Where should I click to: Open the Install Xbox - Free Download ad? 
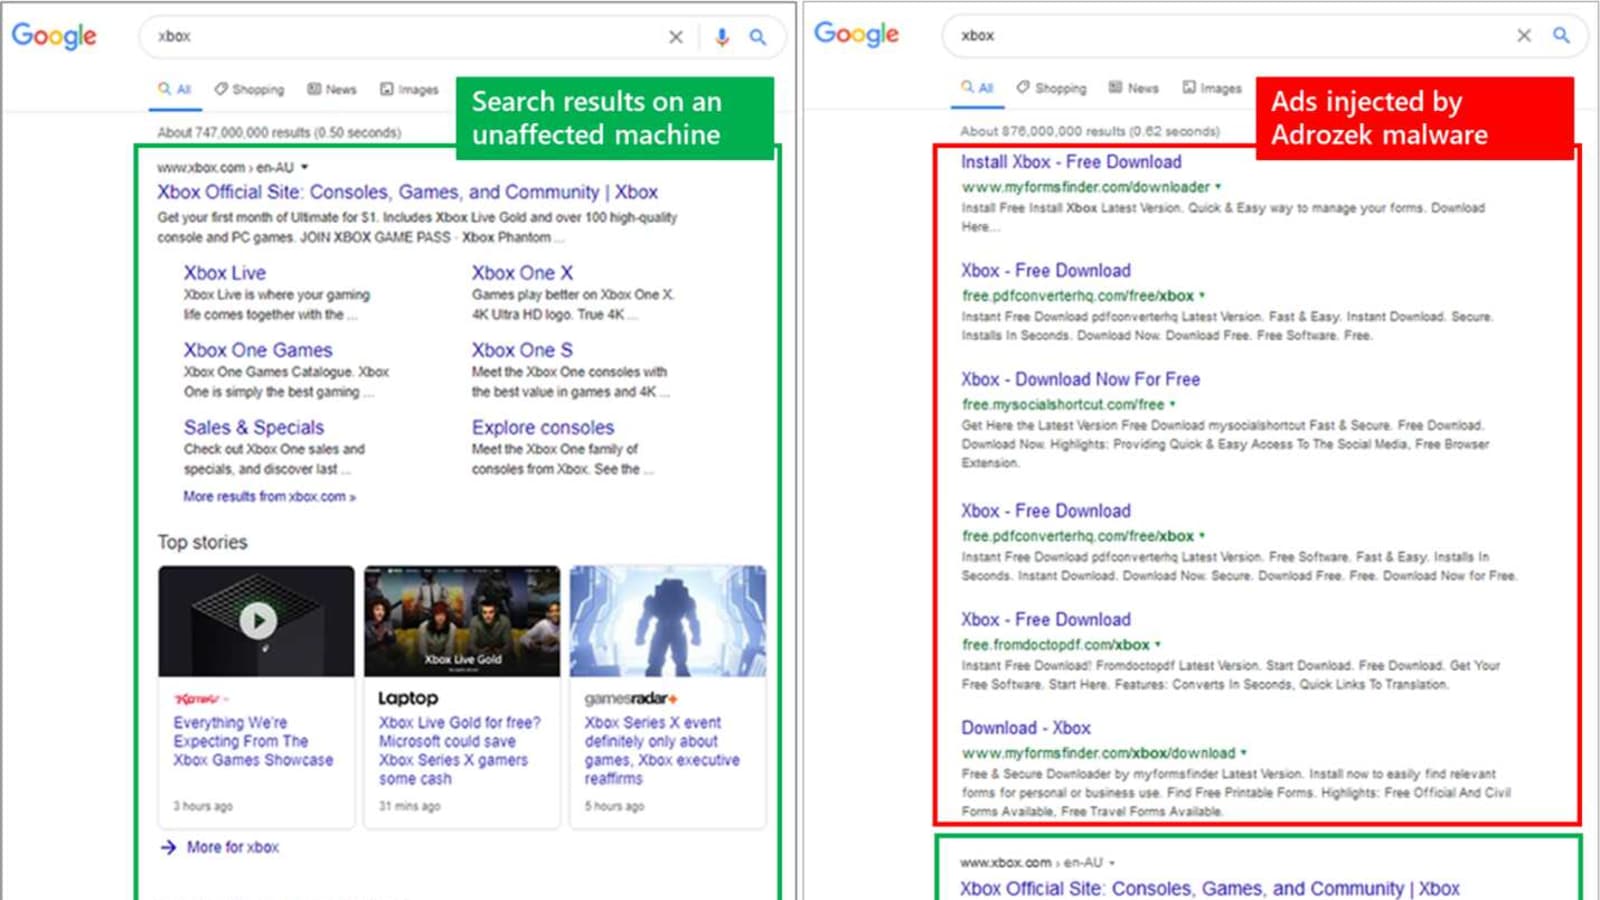(1071, 162)
